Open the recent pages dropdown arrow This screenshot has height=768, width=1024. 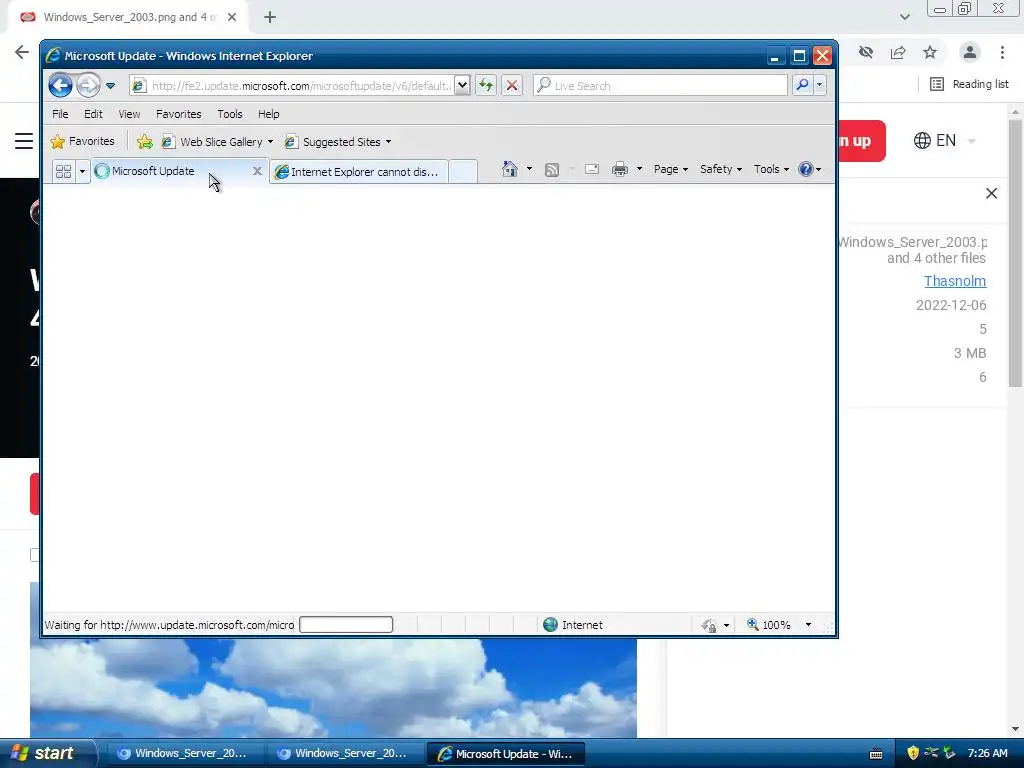coord(110,86)
